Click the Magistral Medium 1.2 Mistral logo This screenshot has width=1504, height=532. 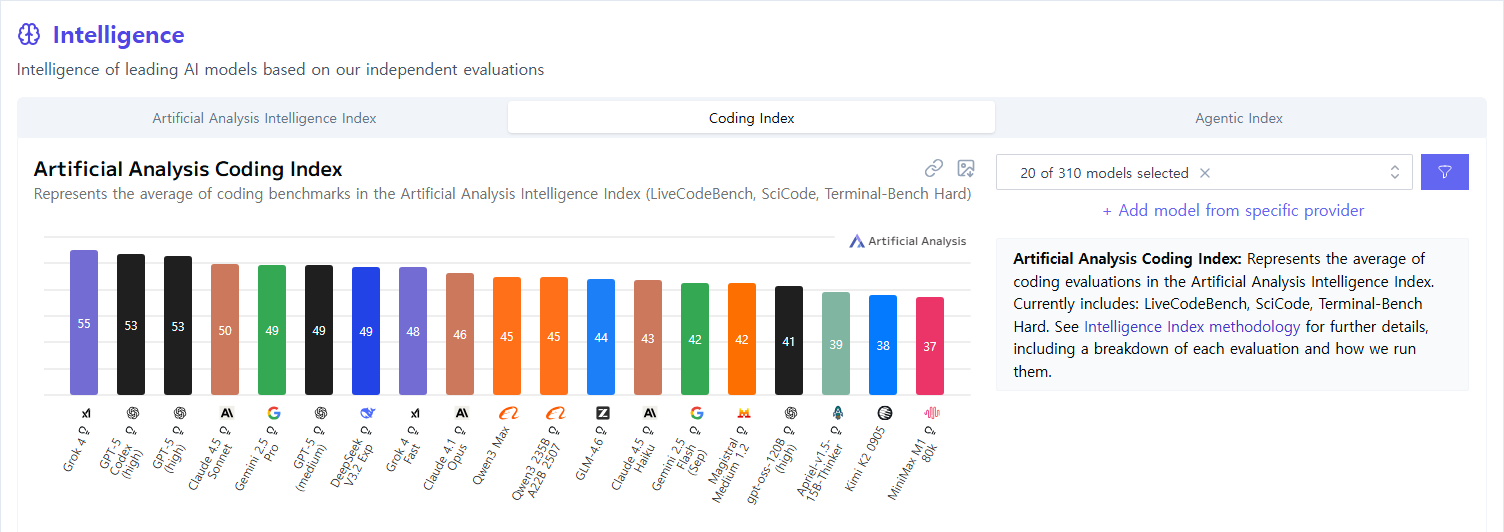(x=743, y=412)
